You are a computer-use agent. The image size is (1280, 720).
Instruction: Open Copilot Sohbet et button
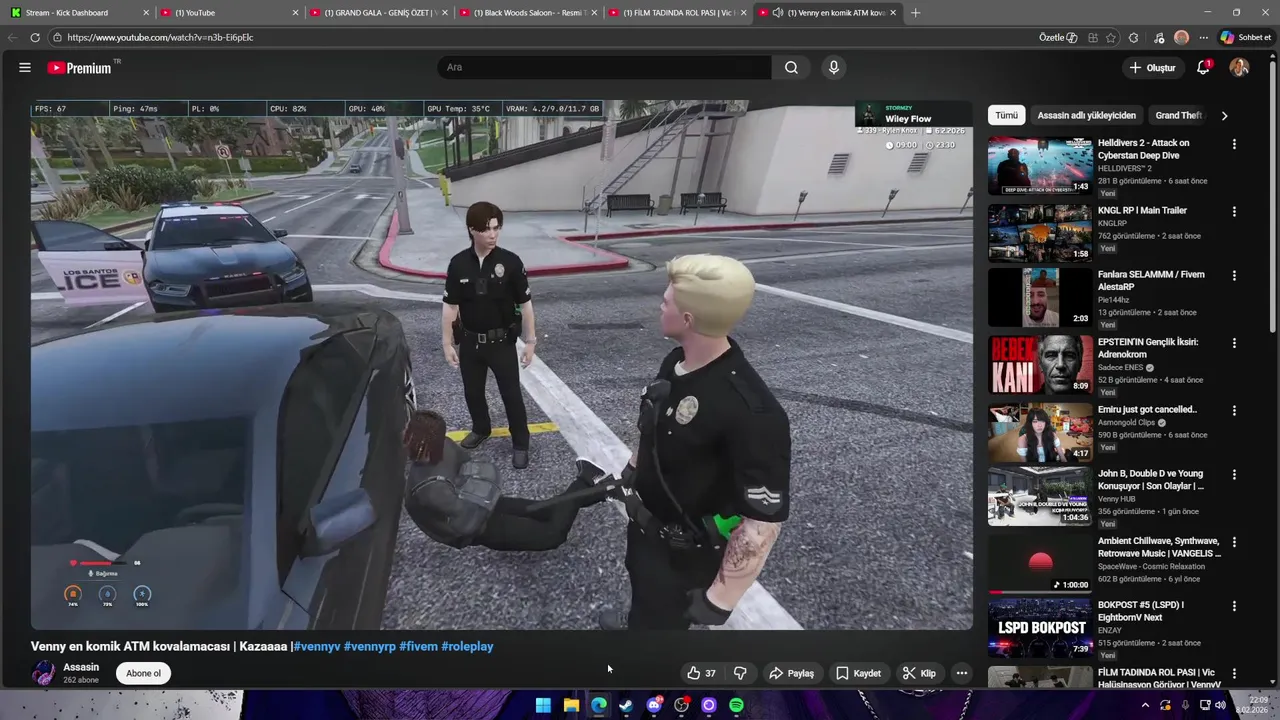pos(1245,37)
